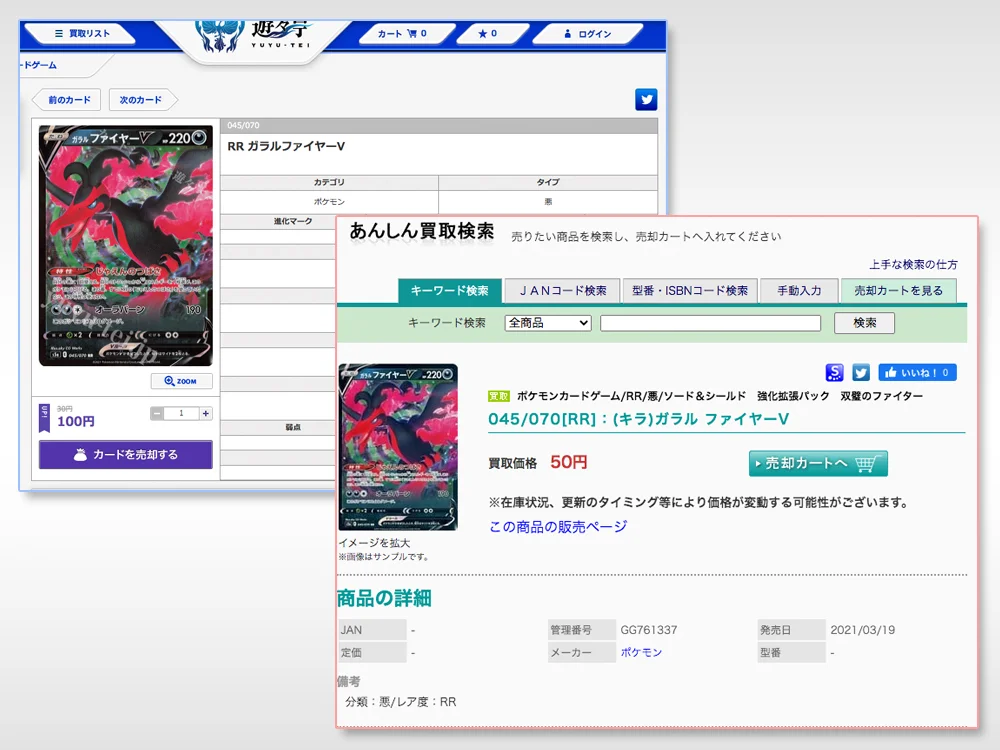Click the GG761337 management number
This screenshot has height=750, width=1000.
click(649, 630)
